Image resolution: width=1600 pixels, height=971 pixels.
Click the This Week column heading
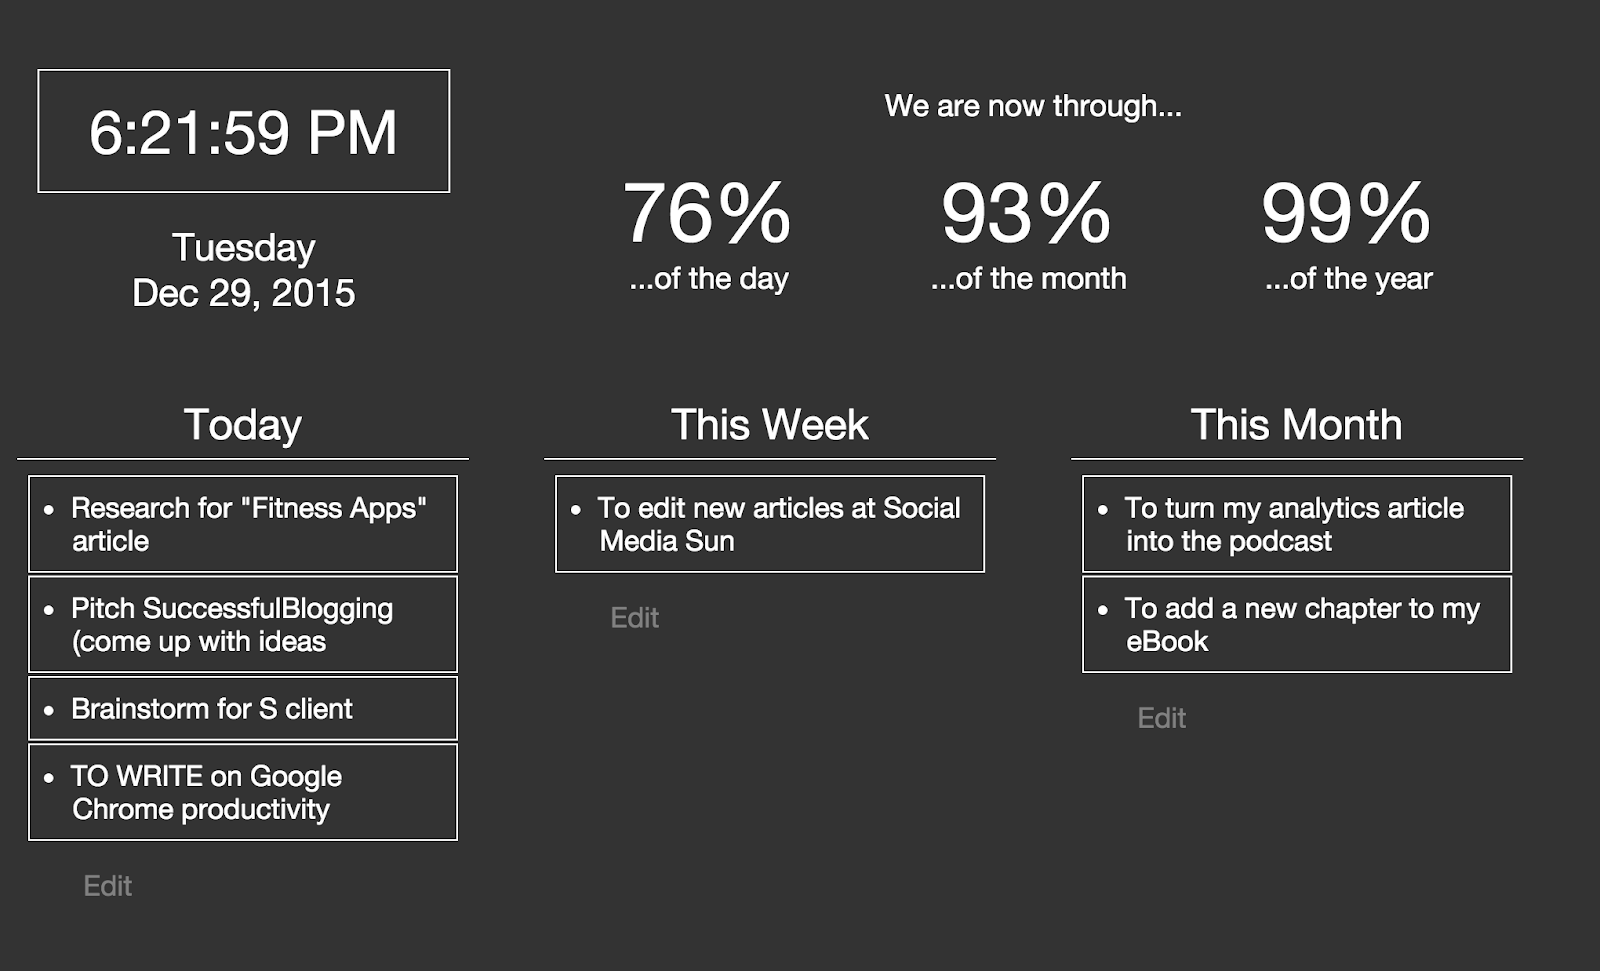770,425
